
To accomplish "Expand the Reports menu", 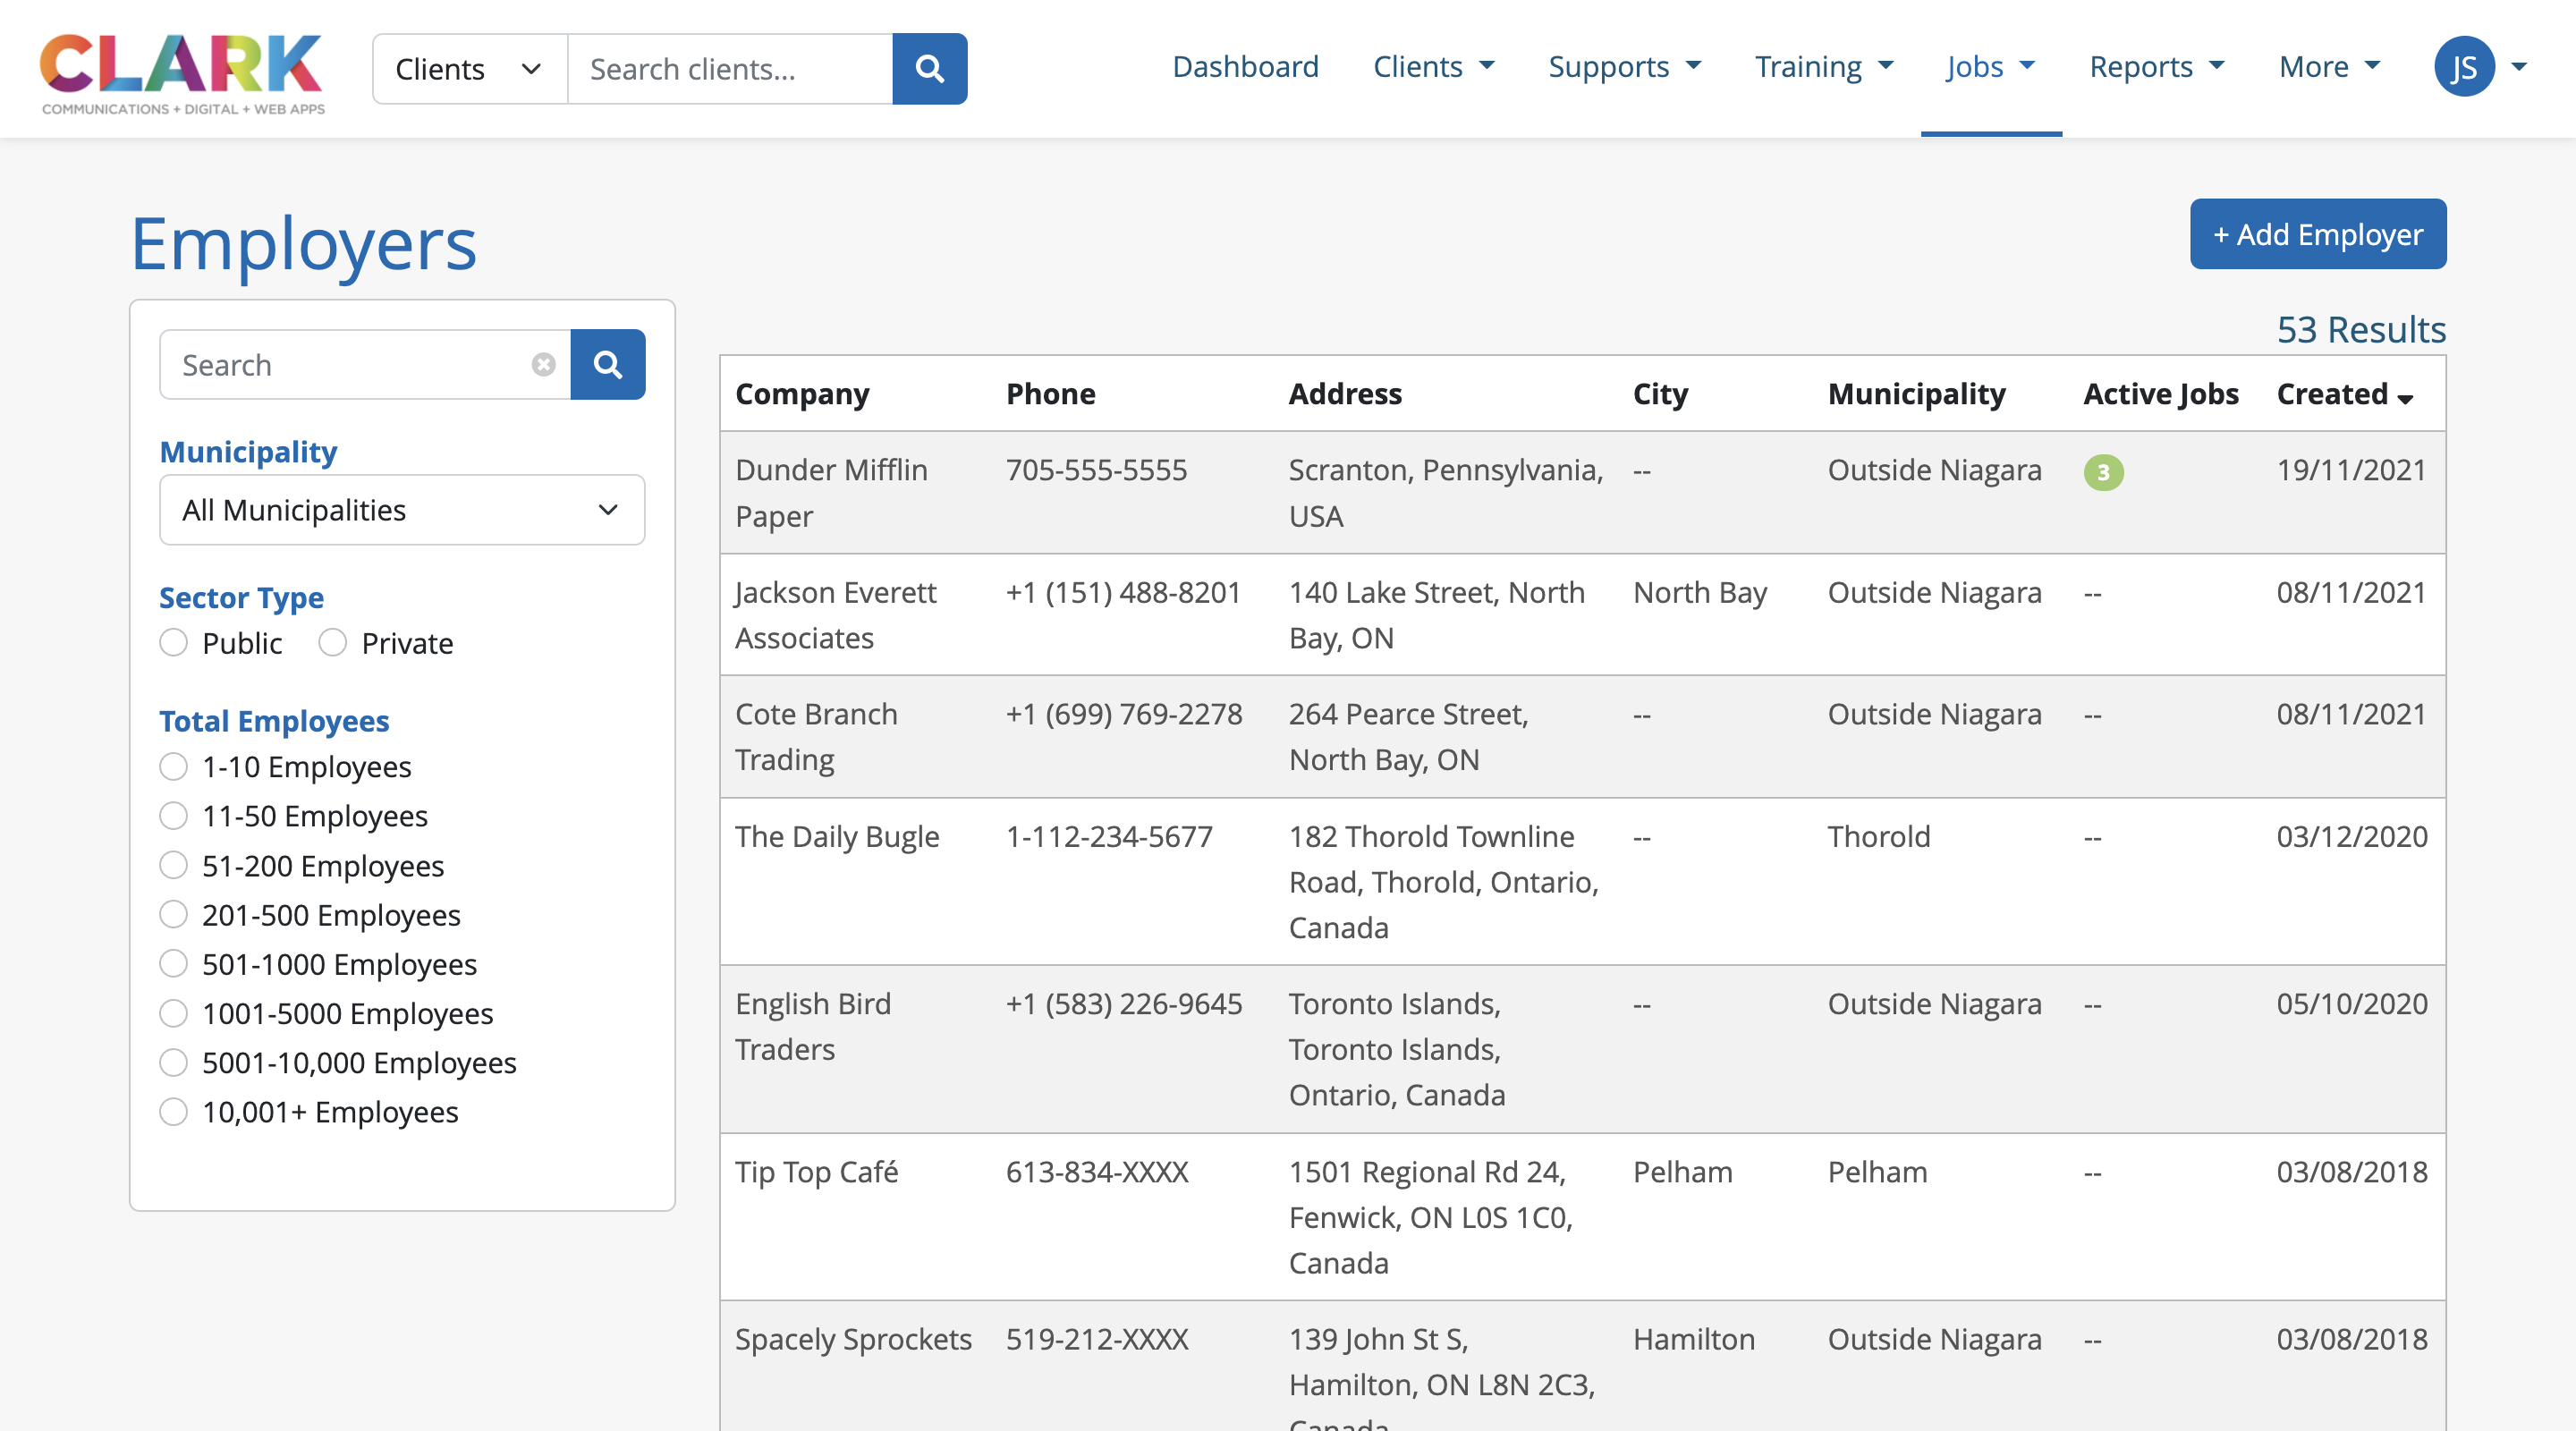I will [x=2156, y=67].
